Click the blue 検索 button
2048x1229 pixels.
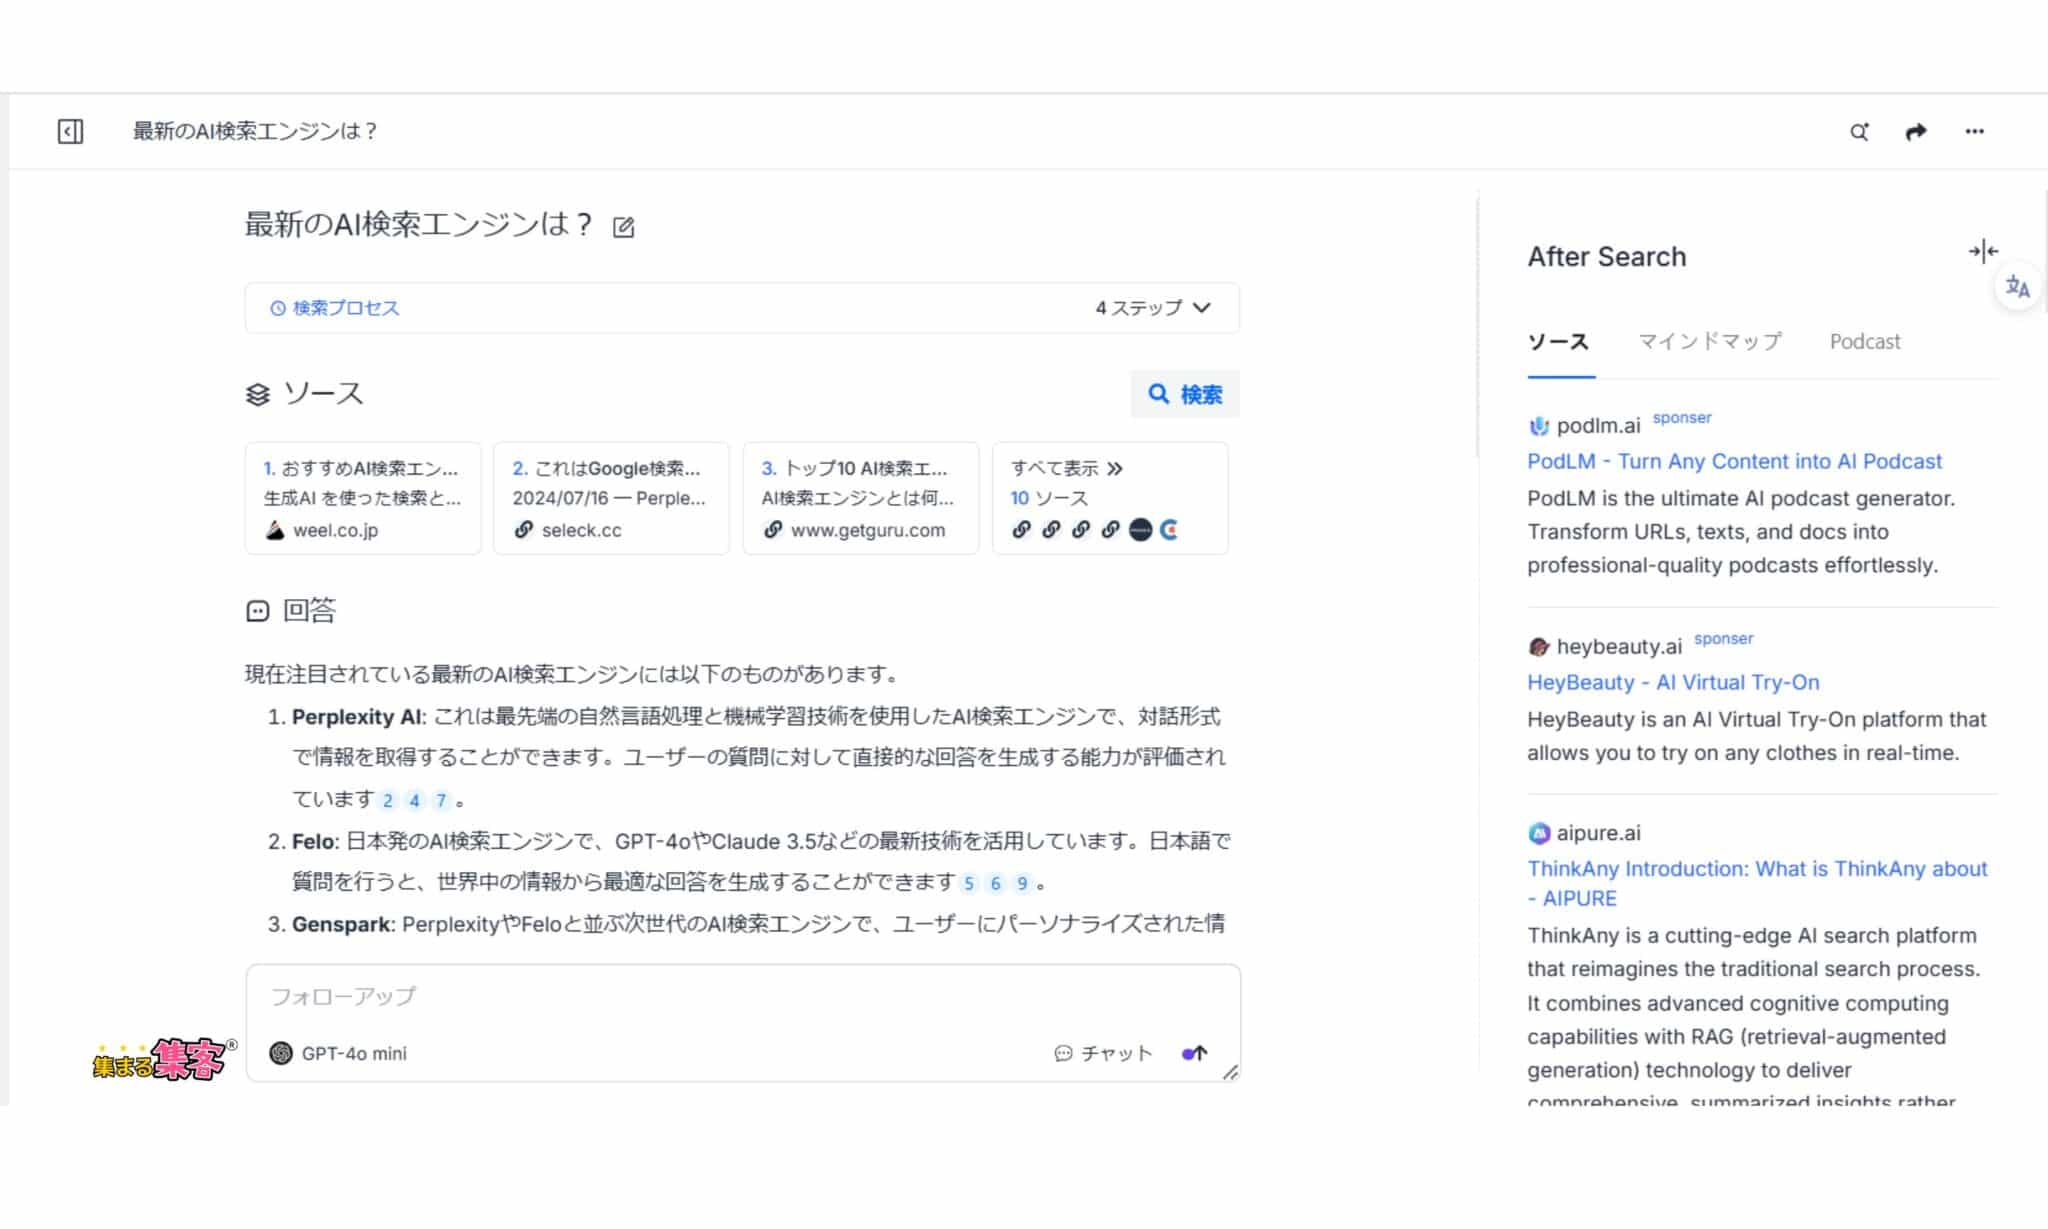click(1185, 395)
